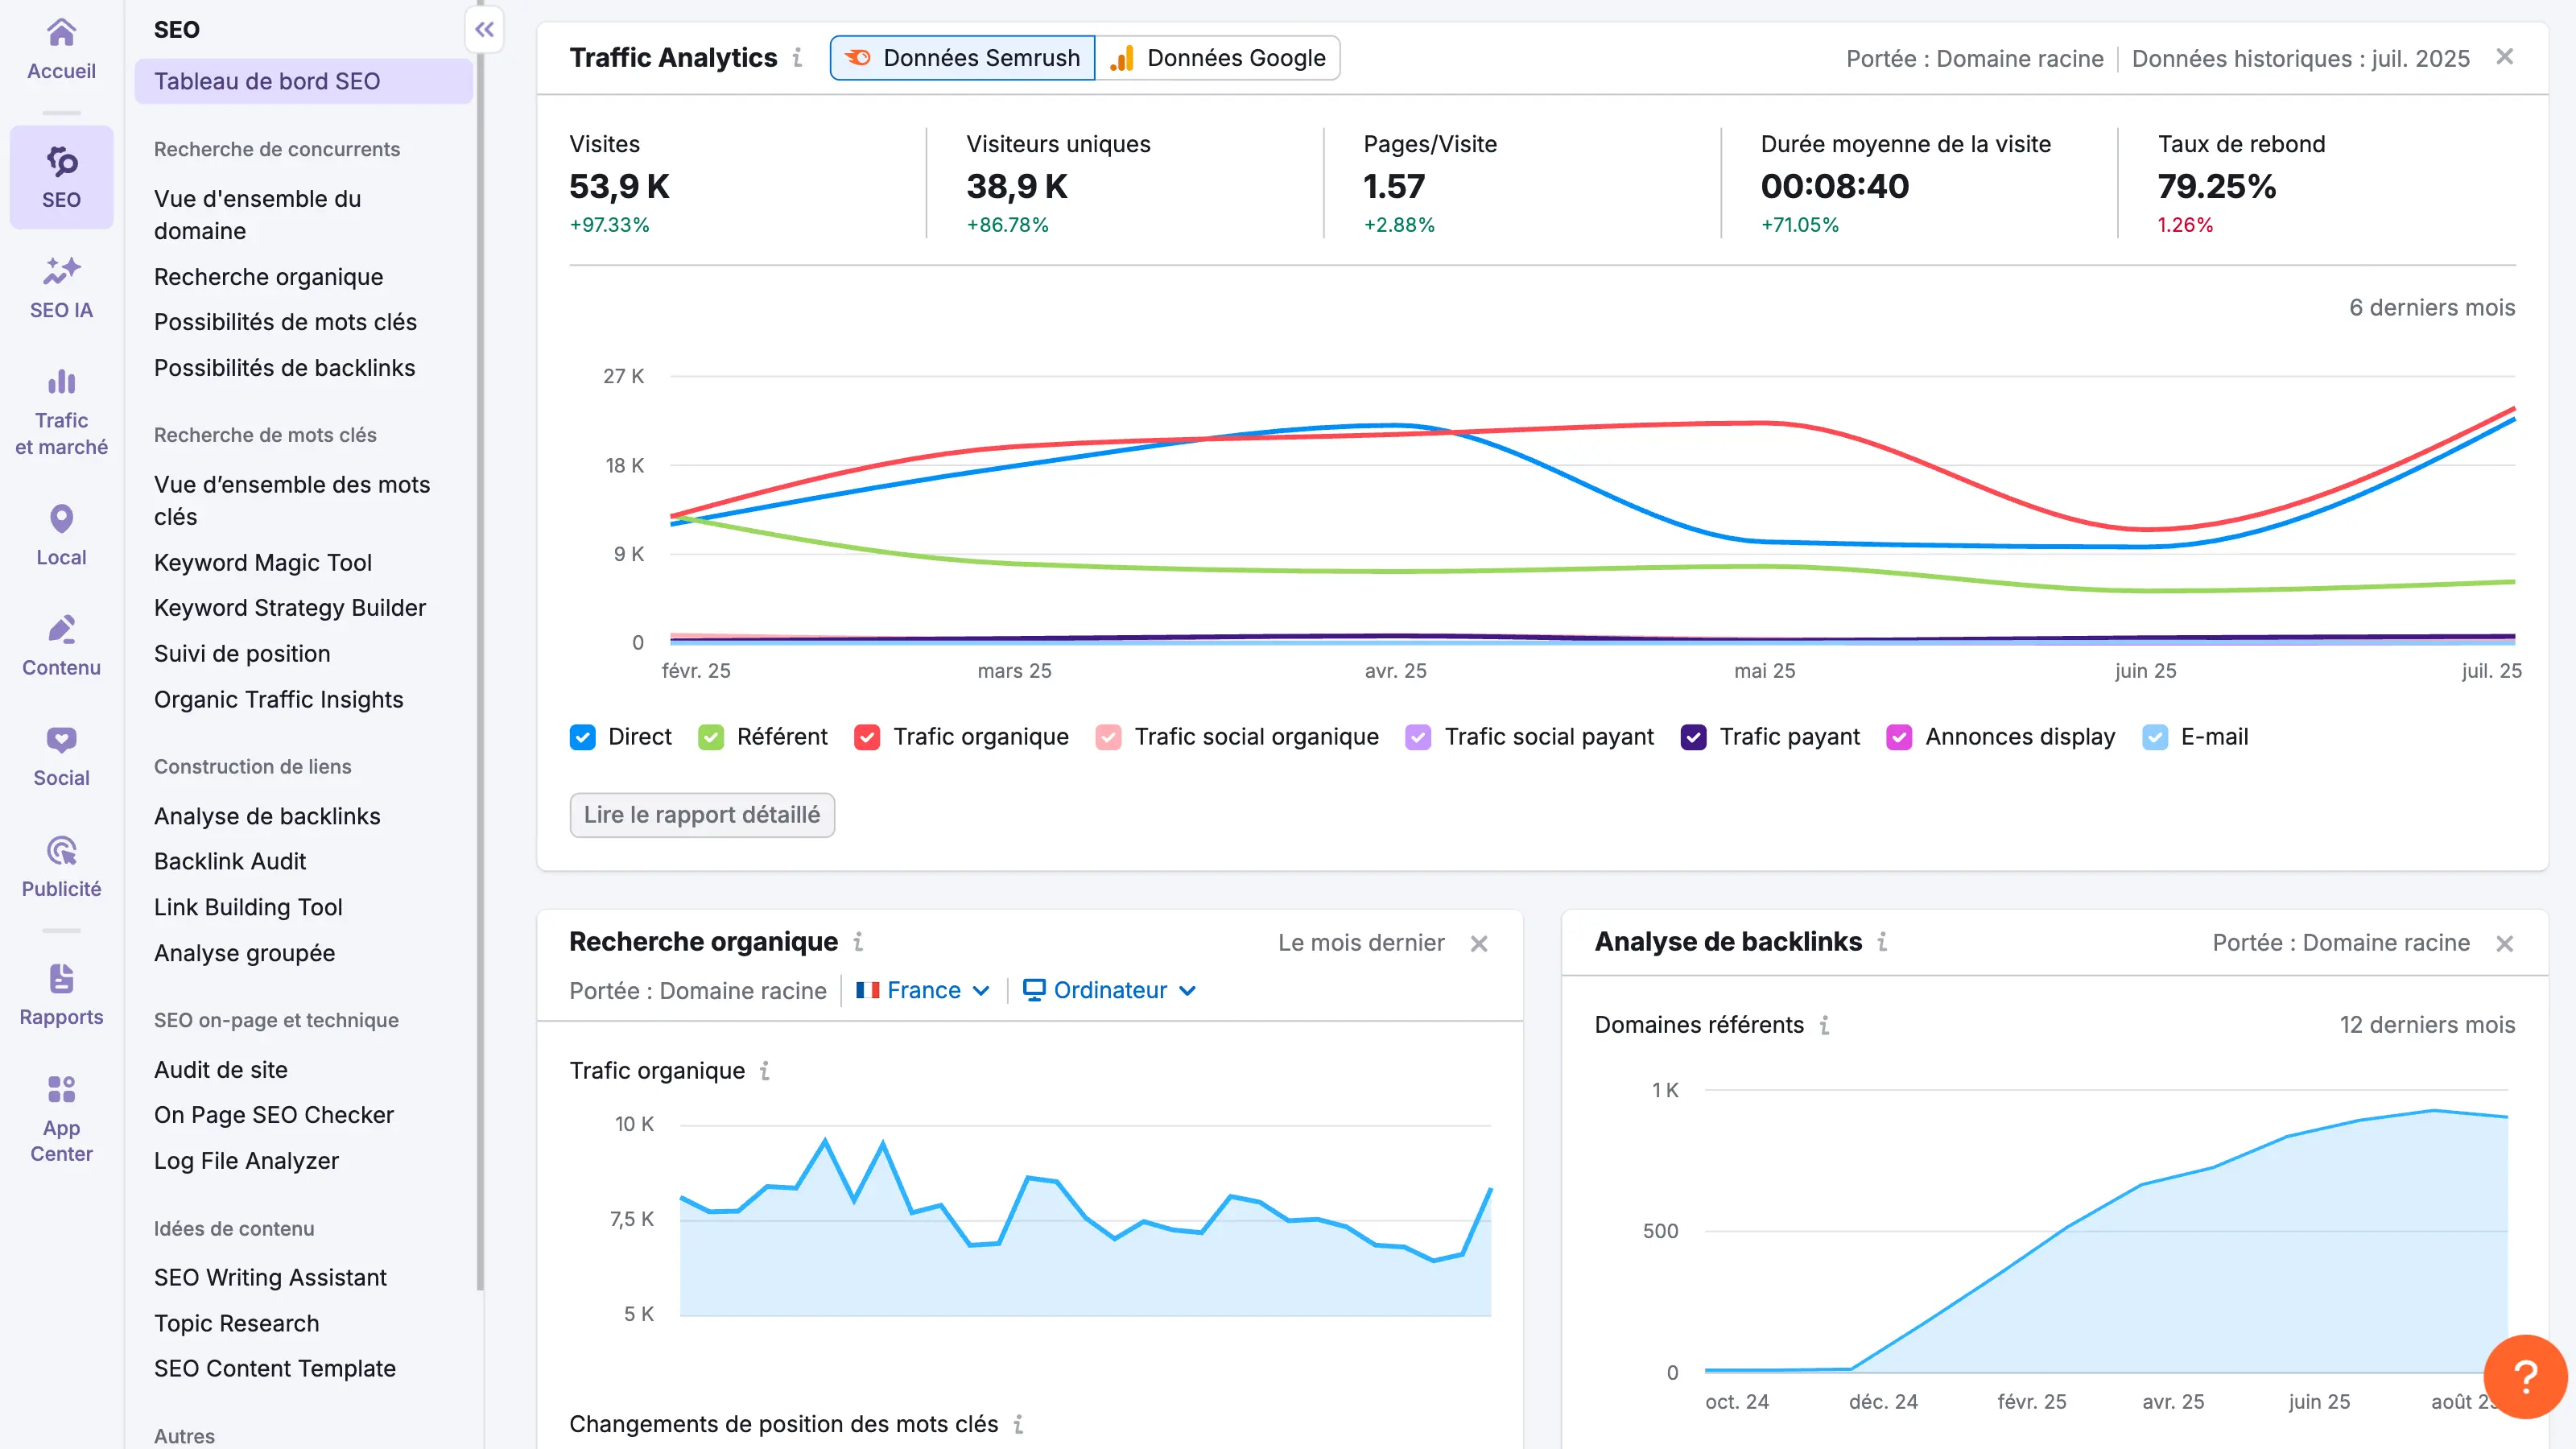2576x1449 pixels.
Task: Select Données Semrush tab
Action: [963, 58]
